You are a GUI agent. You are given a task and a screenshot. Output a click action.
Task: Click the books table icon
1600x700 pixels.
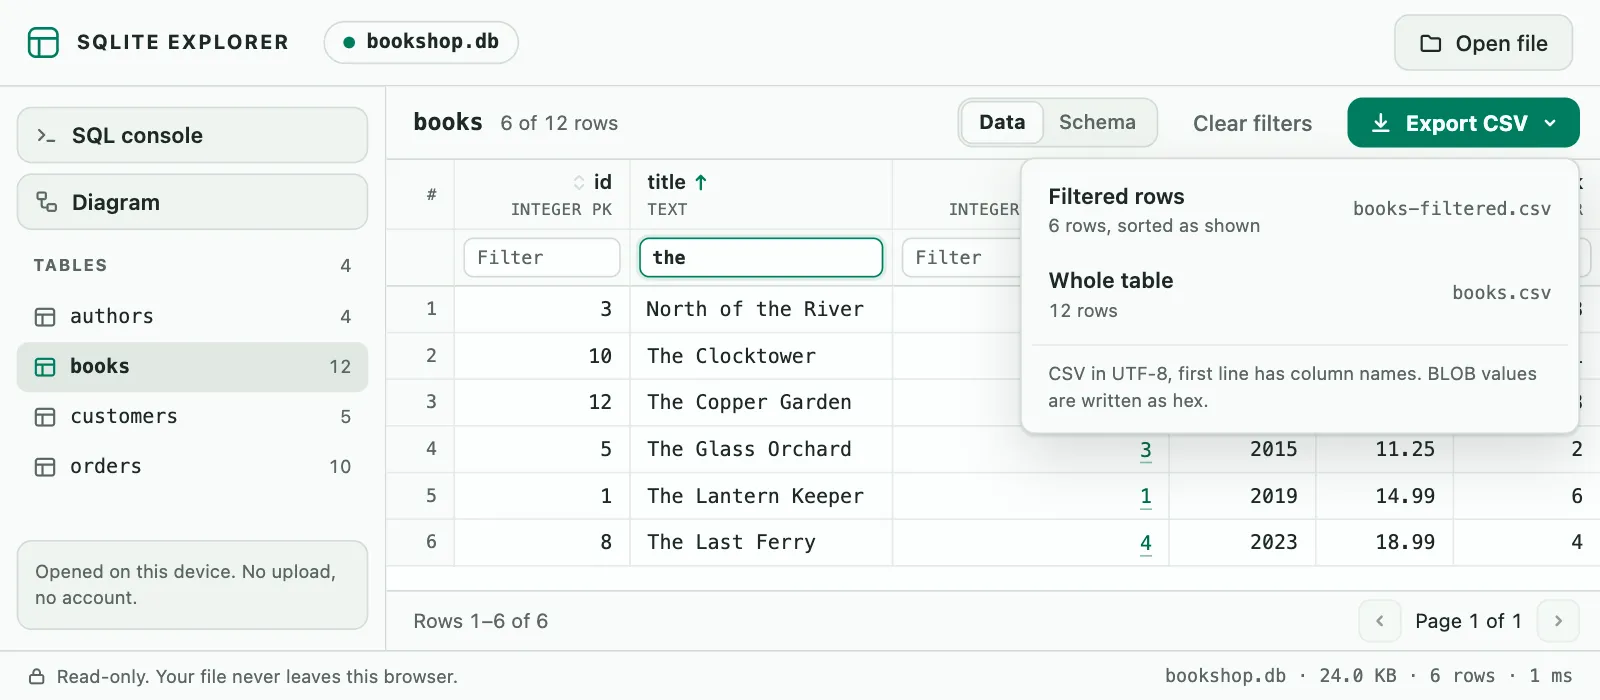[45, 367]
